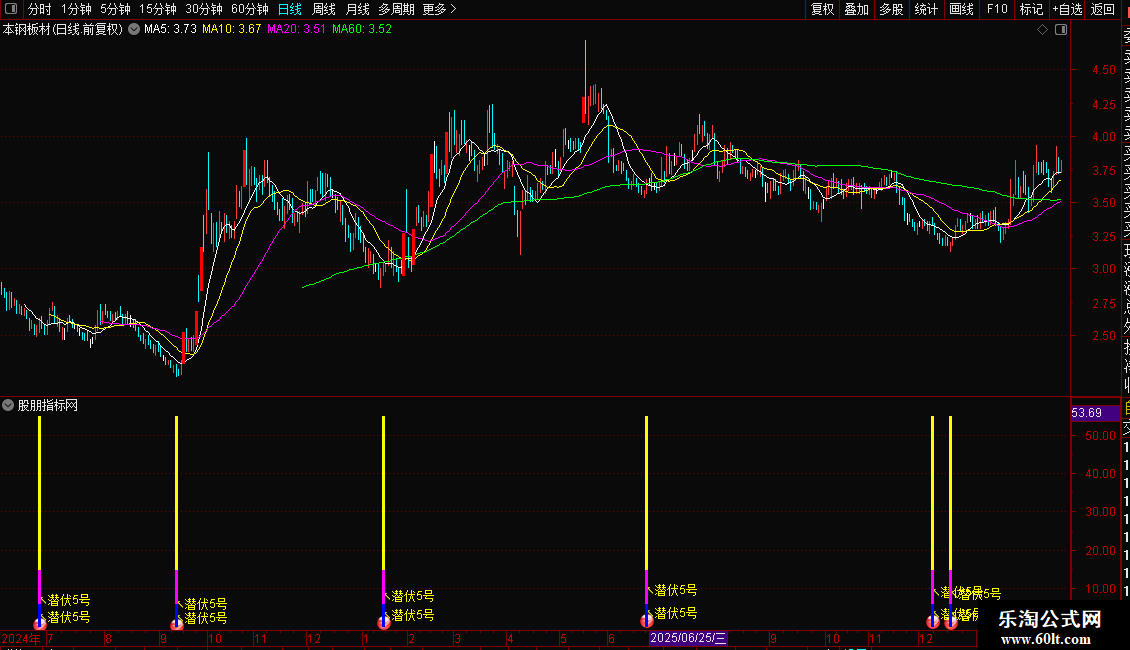Click the 10.00 indicator axis label
The image size is (1130, 650).
point(1100,589)
